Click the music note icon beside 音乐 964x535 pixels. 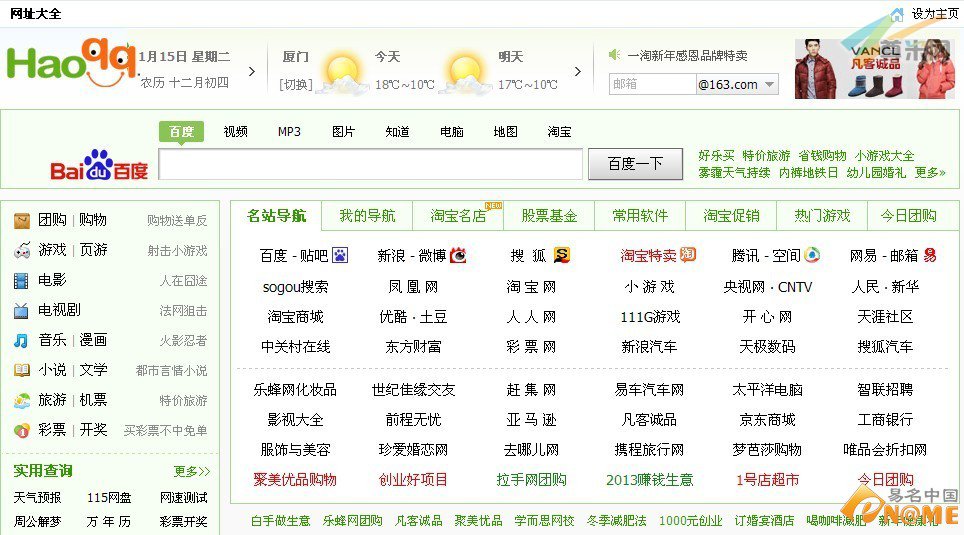22,340
